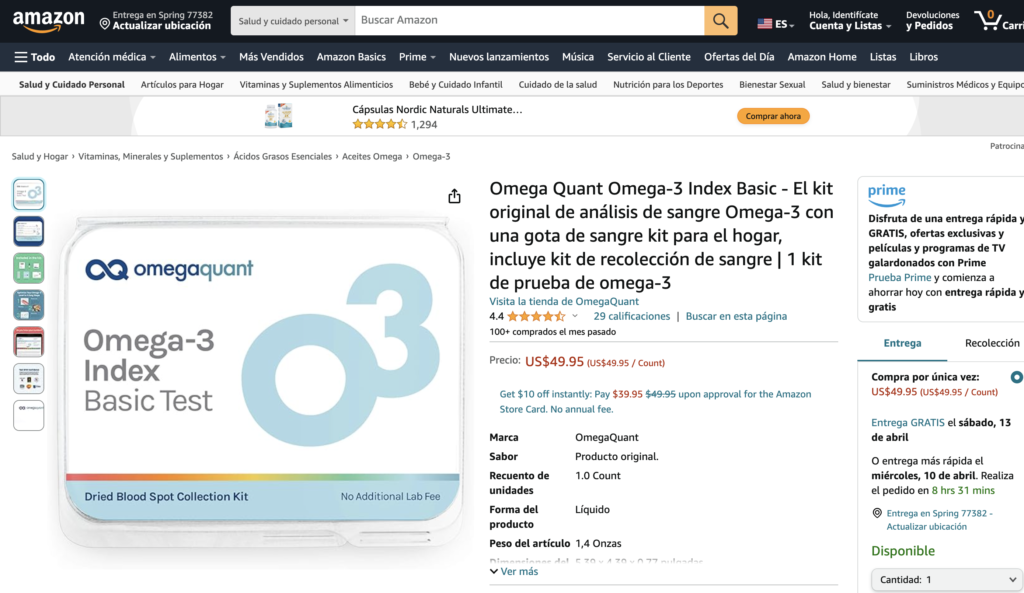Click the US flag language icon

[765, 24]
